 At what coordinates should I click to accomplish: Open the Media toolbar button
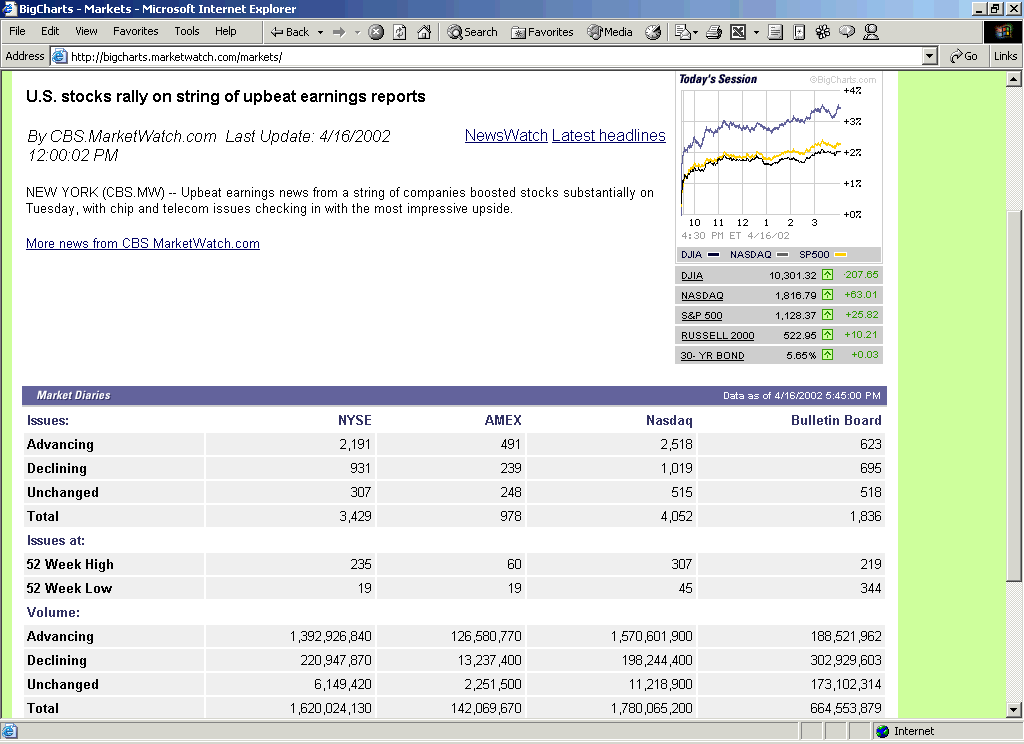tap(610, 32)
